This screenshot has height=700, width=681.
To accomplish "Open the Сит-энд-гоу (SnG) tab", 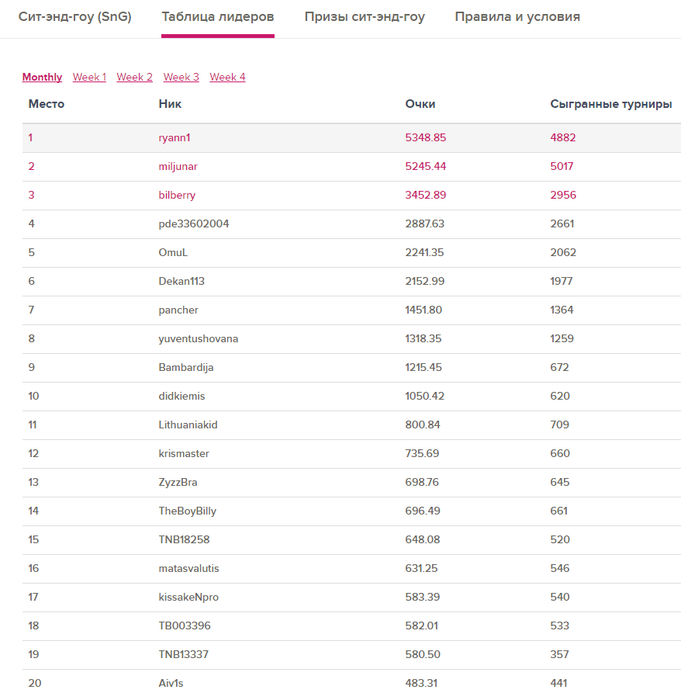I will coord(75,17).
